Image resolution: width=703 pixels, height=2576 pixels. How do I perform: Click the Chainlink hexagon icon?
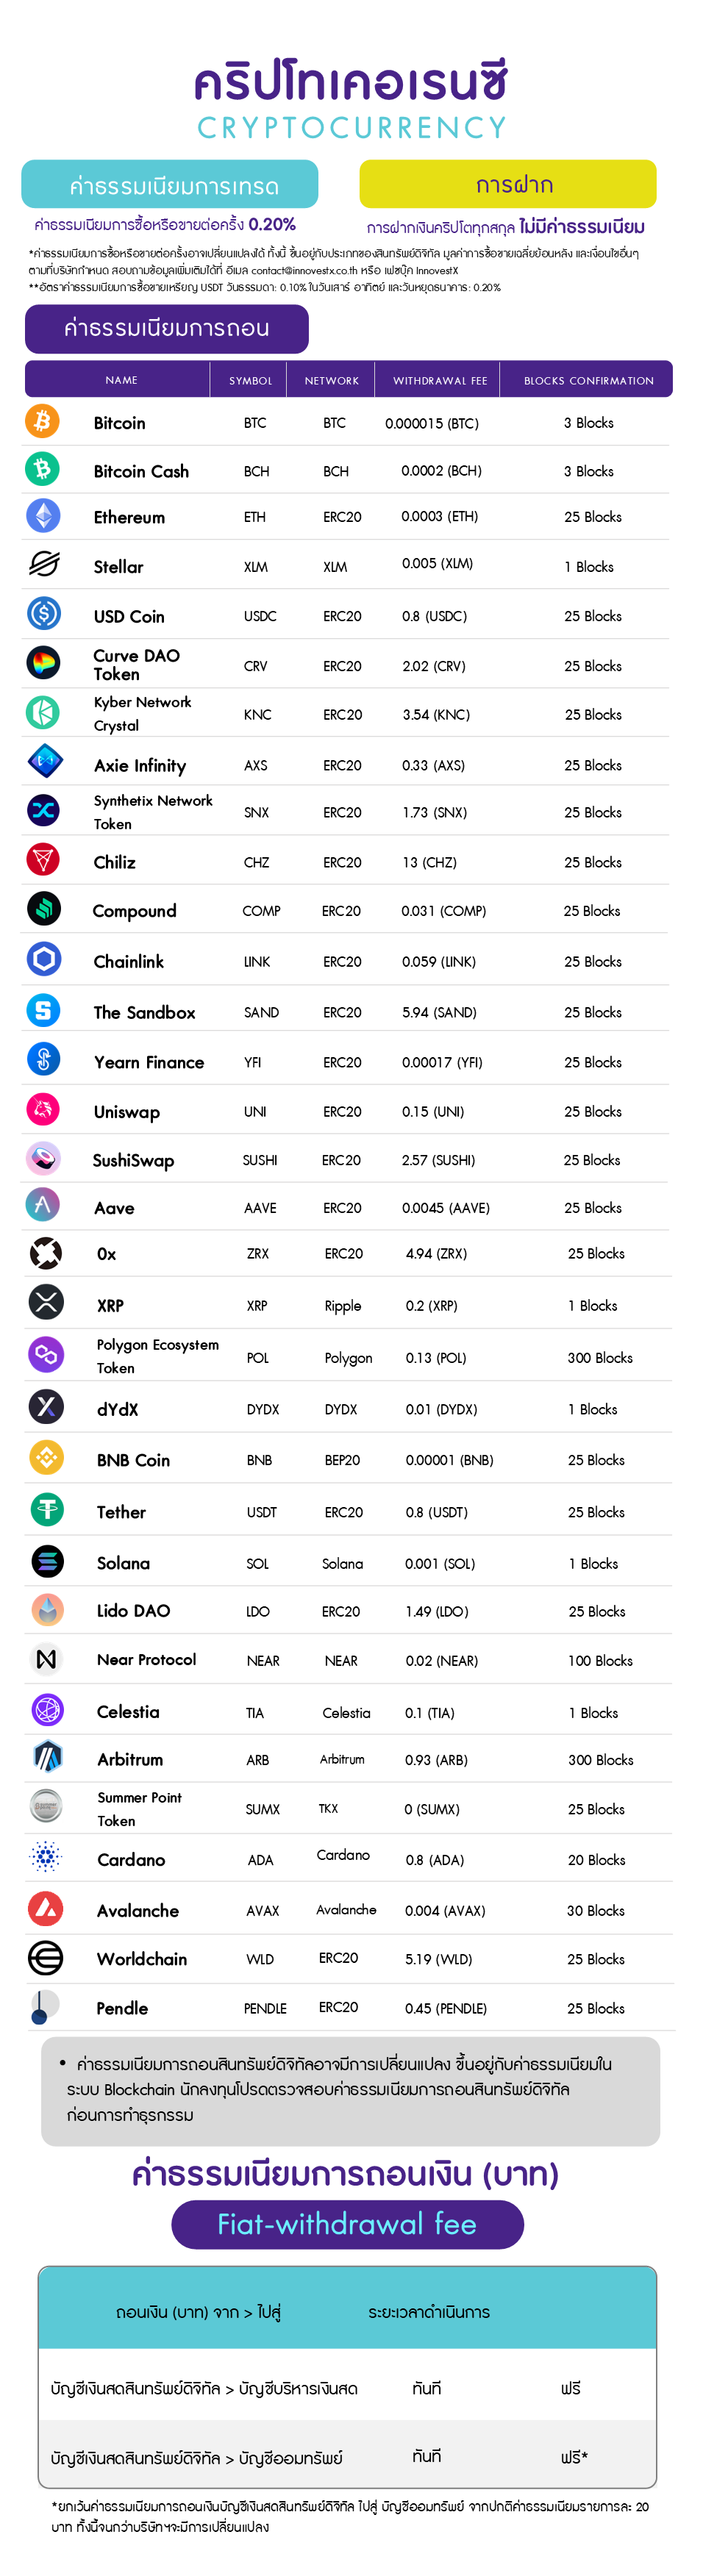(x=43, y=960)
